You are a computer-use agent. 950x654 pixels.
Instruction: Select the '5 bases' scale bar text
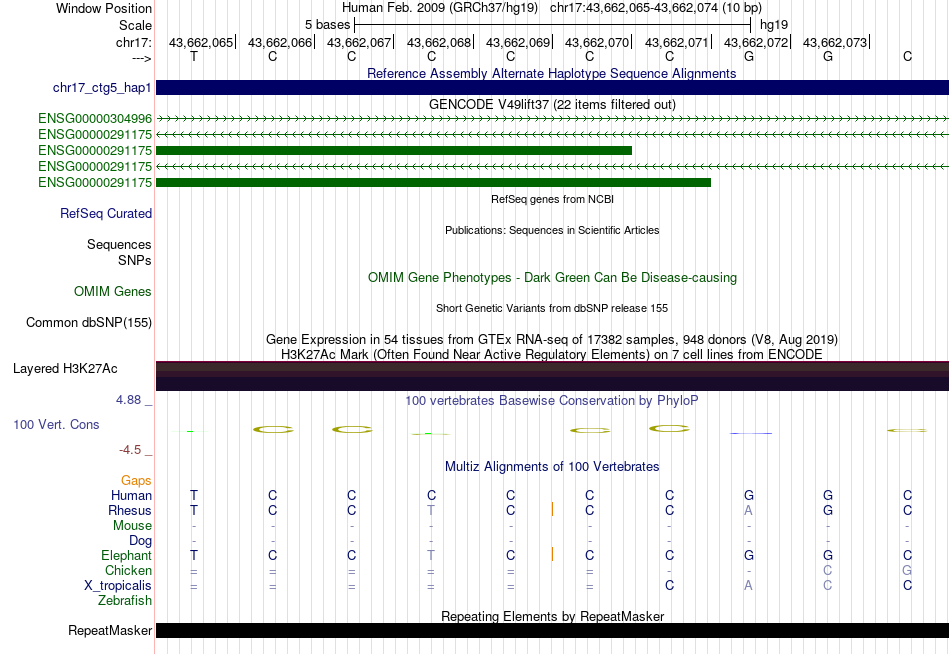pyautogui.click(x=327, y=25)
